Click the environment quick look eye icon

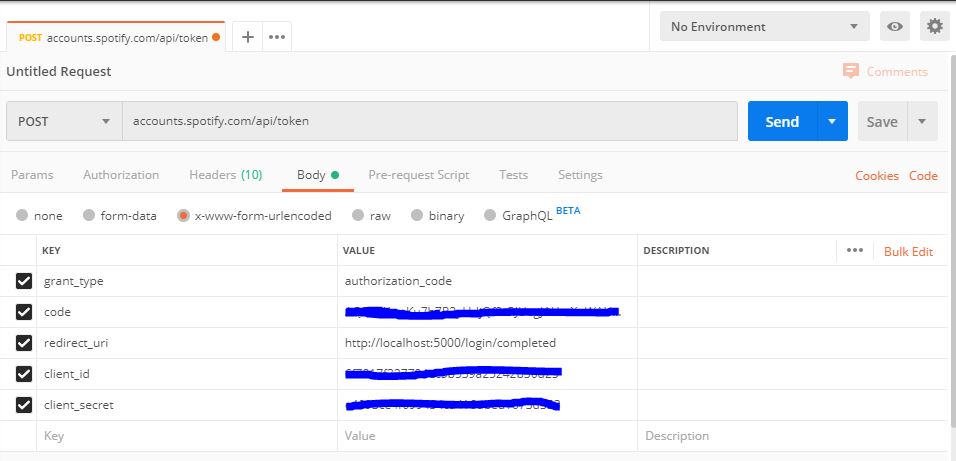(894, 26)
